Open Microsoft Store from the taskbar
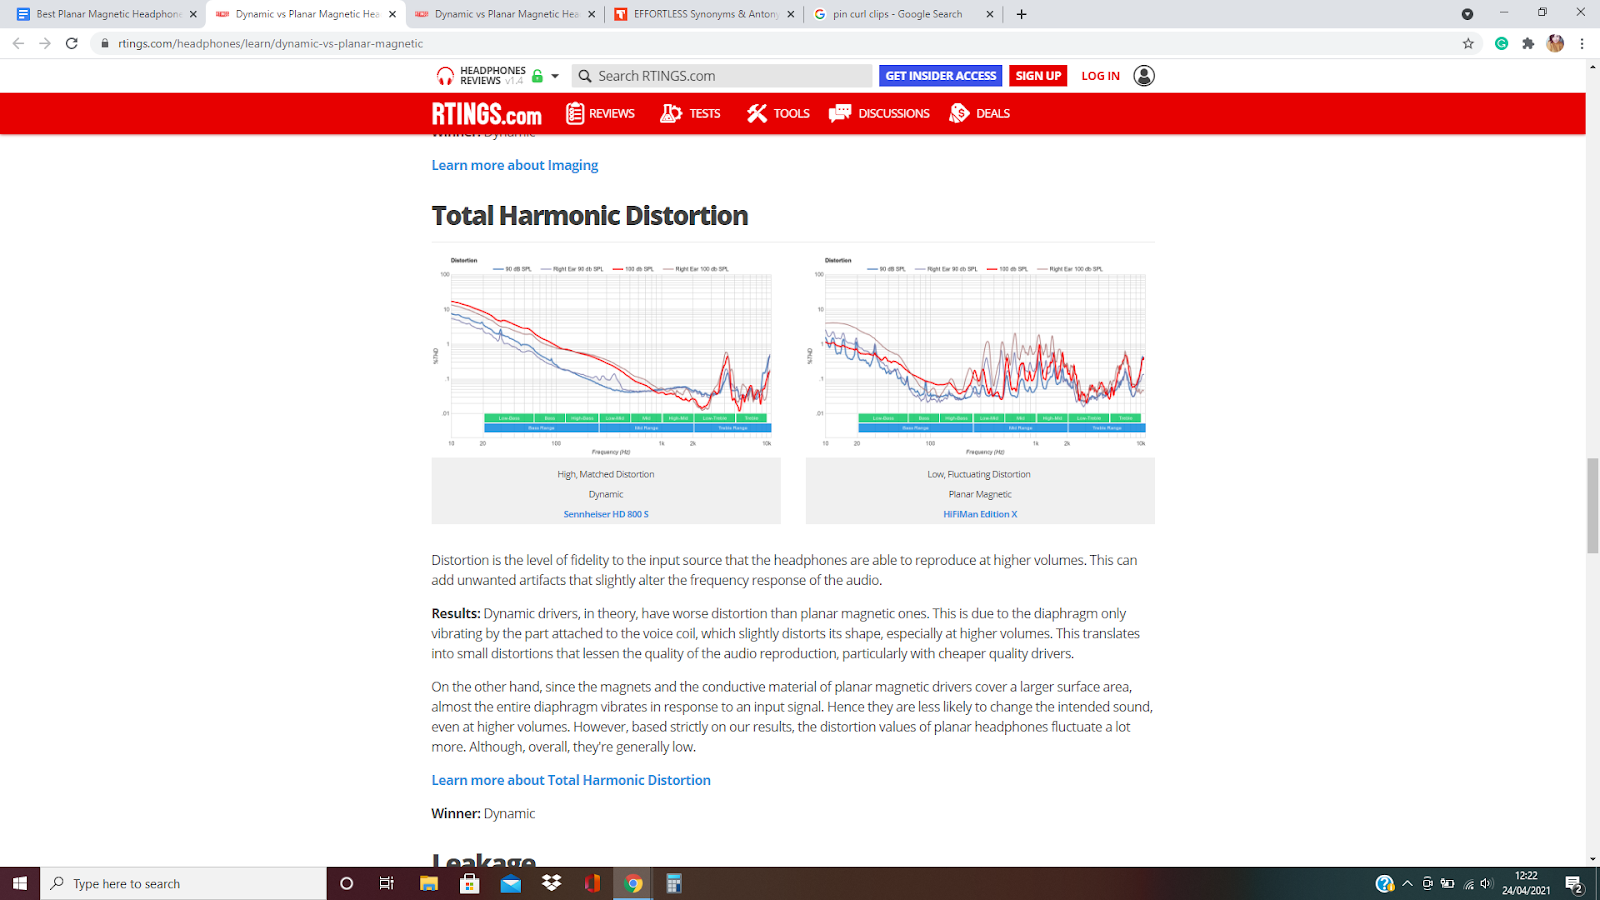 (469, 883)
